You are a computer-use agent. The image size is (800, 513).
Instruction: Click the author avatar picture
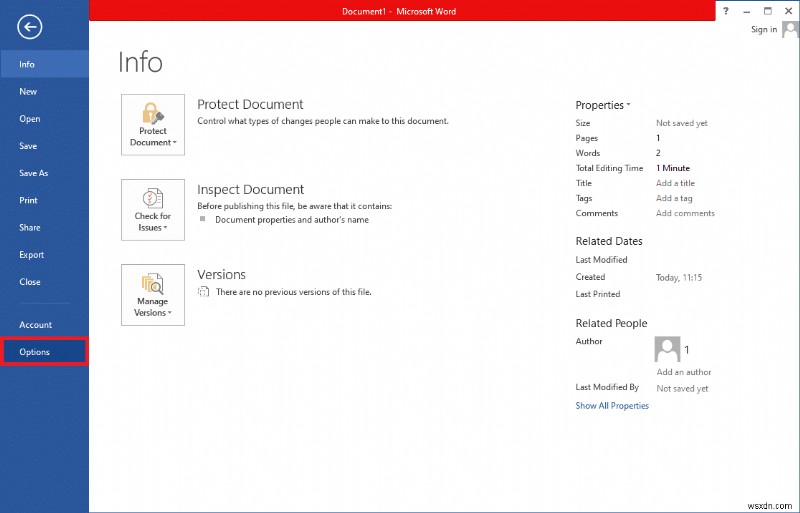point(667,349)
